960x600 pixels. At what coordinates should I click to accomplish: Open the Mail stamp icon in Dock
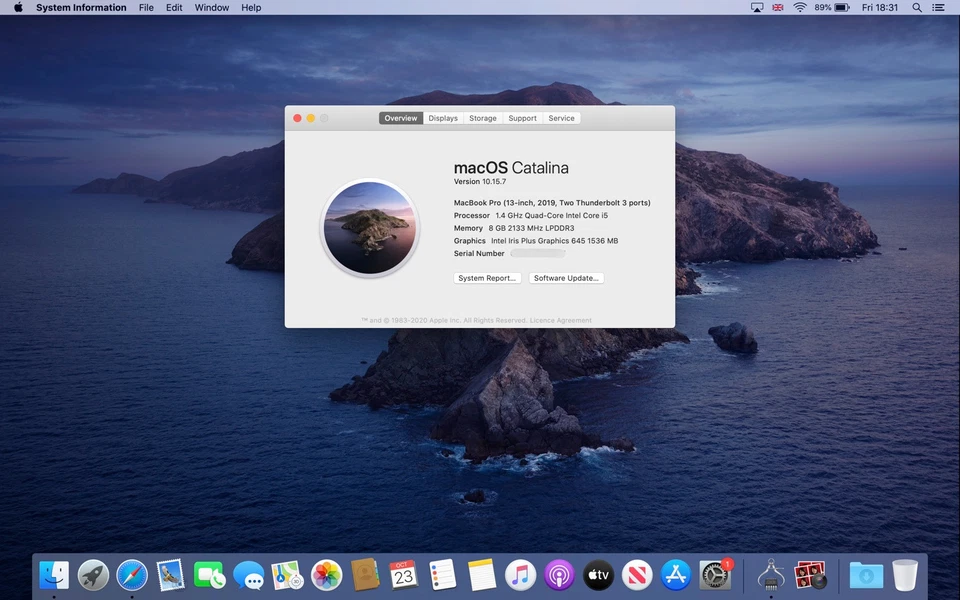coord(170,576)
